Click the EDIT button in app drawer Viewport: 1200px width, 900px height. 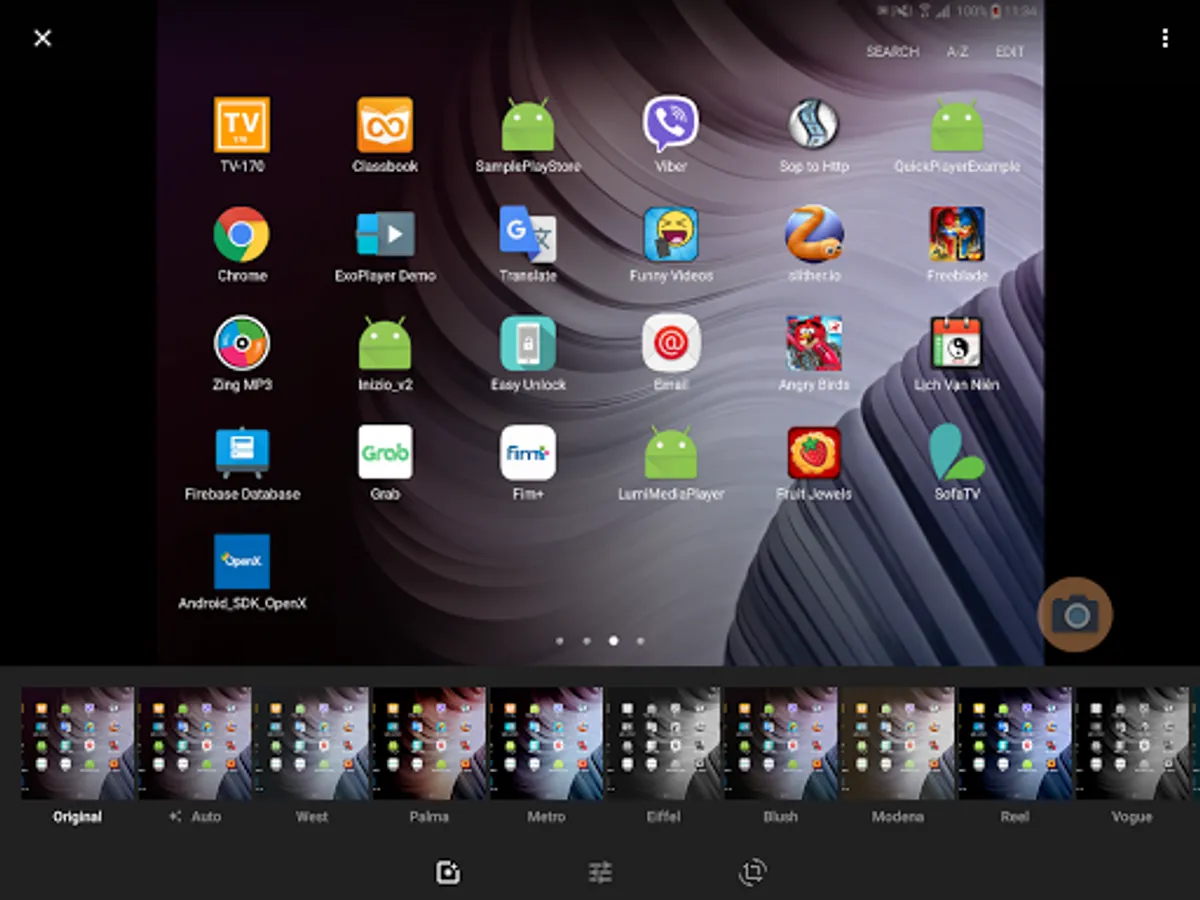click(1010, 52)
